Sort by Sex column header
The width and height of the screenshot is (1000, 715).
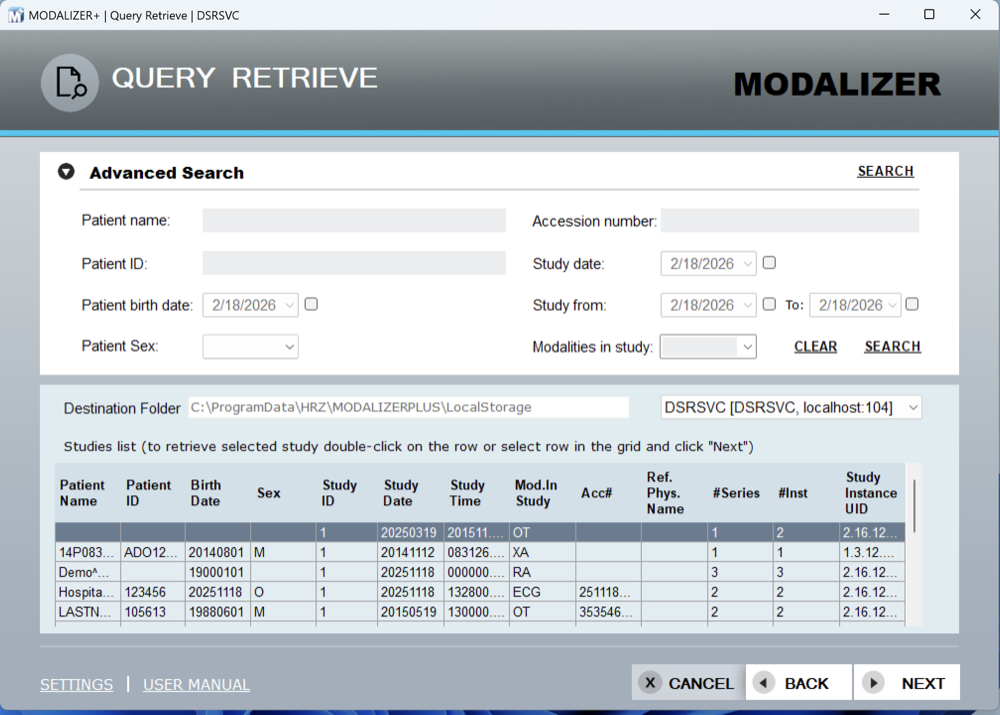coord(283,493)
